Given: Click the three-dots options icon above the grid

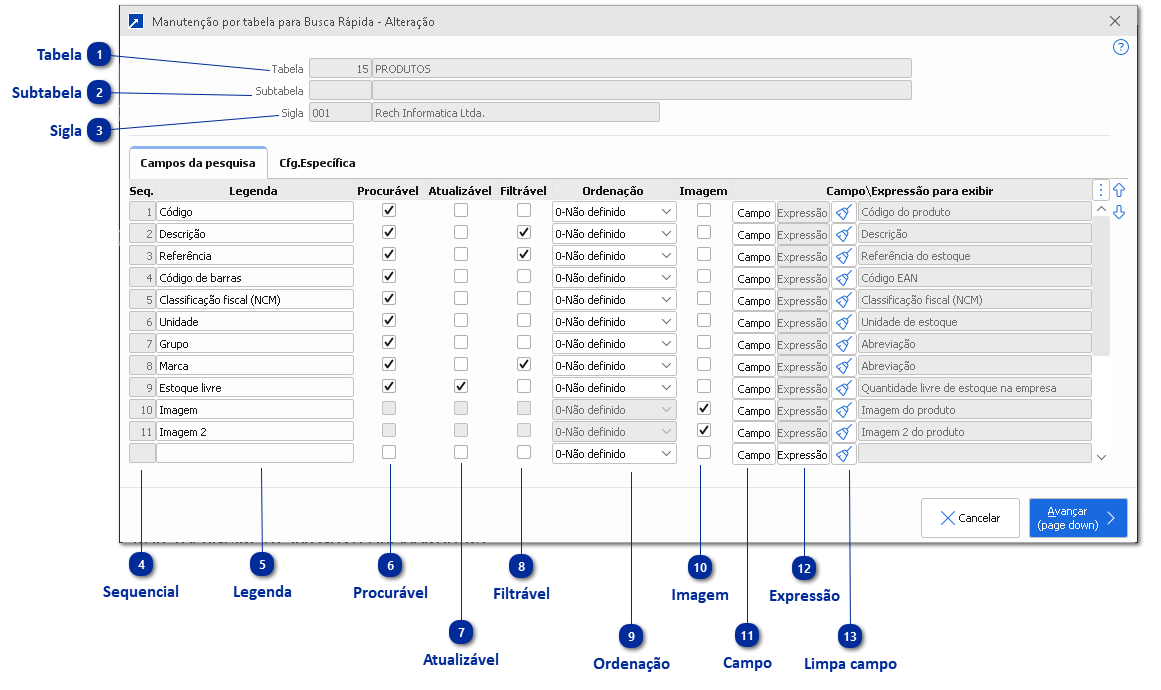Looking at the screenshot, I should [x=1101, y=190].
